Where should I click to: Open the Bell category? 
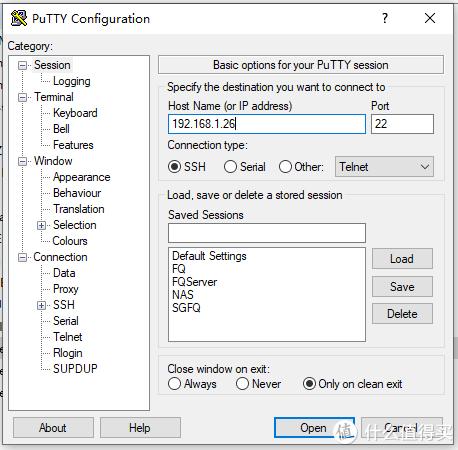(x=61, y=129)
